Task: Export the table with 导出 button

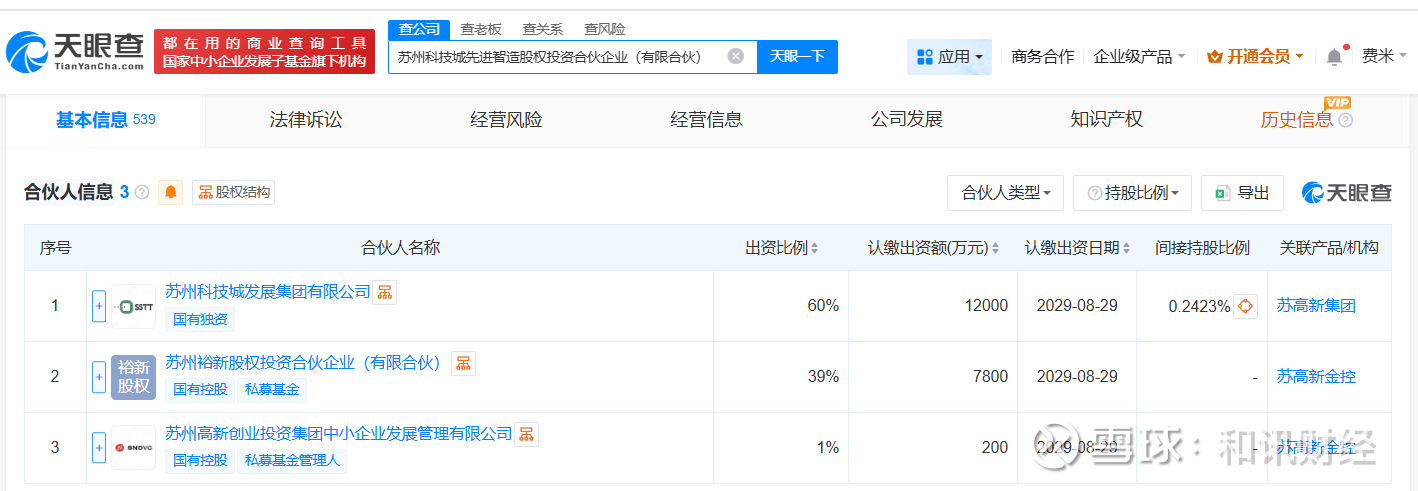Action: click(x=1242, y=193)
